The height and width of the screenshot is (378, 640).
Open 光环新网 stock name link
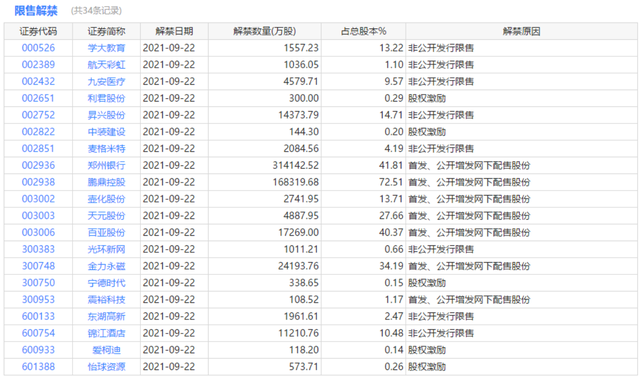coord(107,249)
